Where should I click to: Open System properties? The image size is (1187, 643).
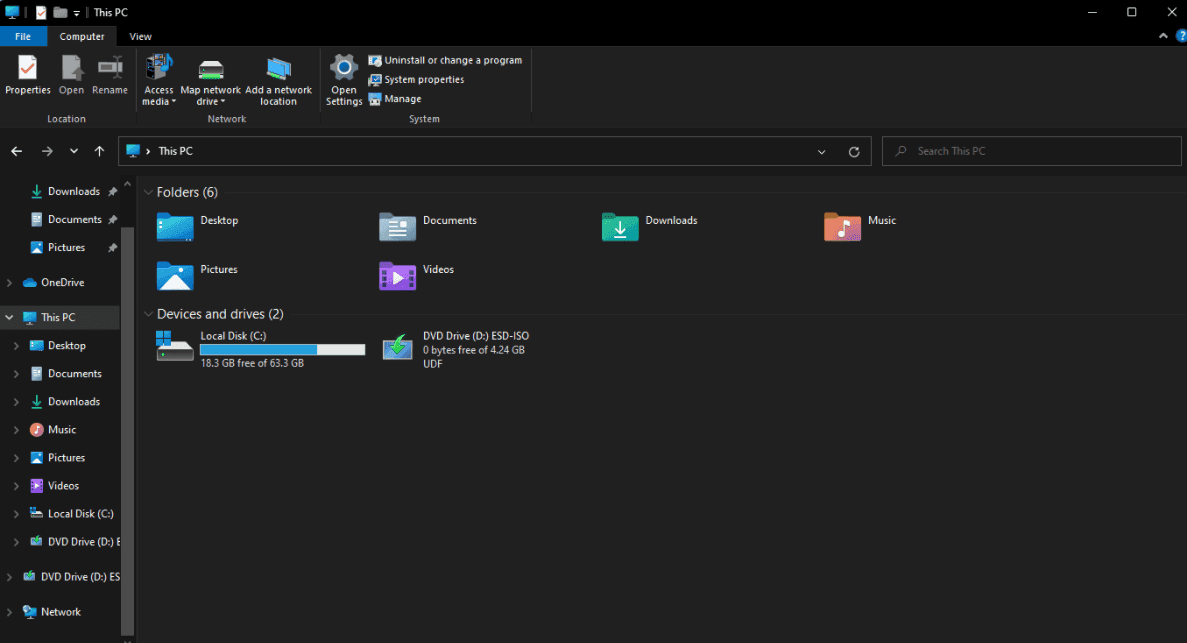416,80
